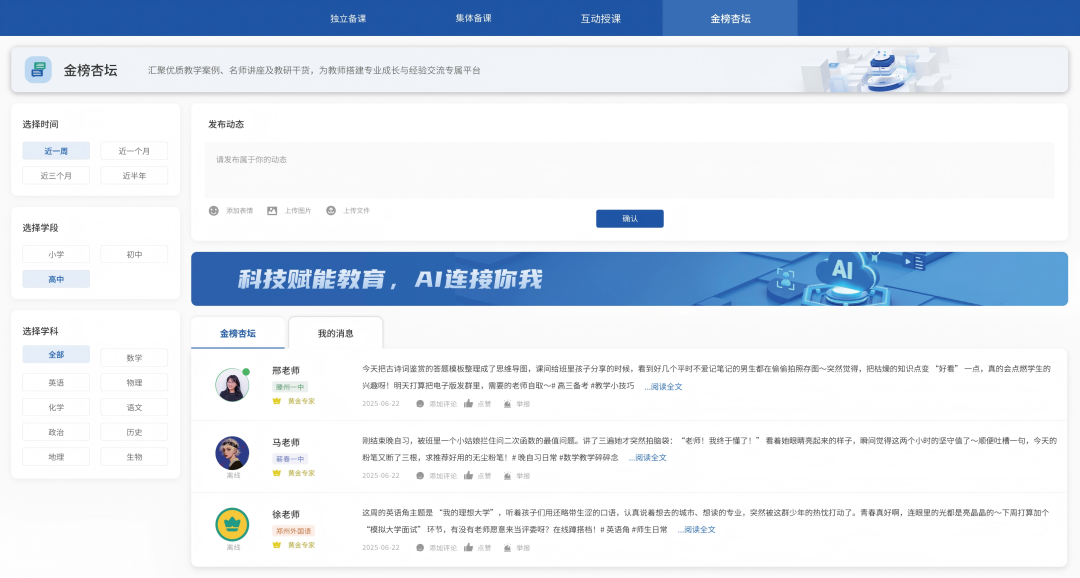Select the 近一周 time filter

pos(56,150)
